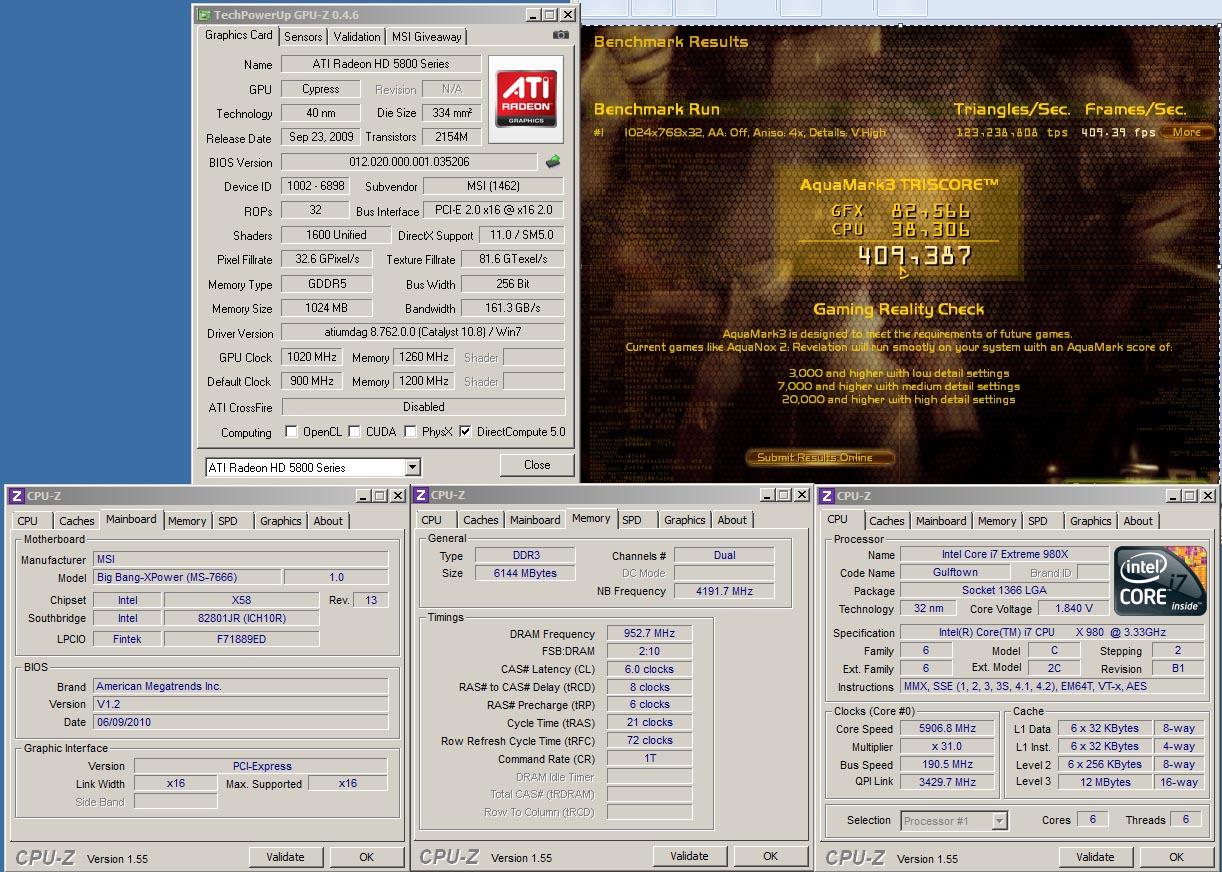Image resolution: width=1222 pixels, height=872 pixels.
Task: Open the MSI Giveaway tab
Action: click(x=426, y=37)
